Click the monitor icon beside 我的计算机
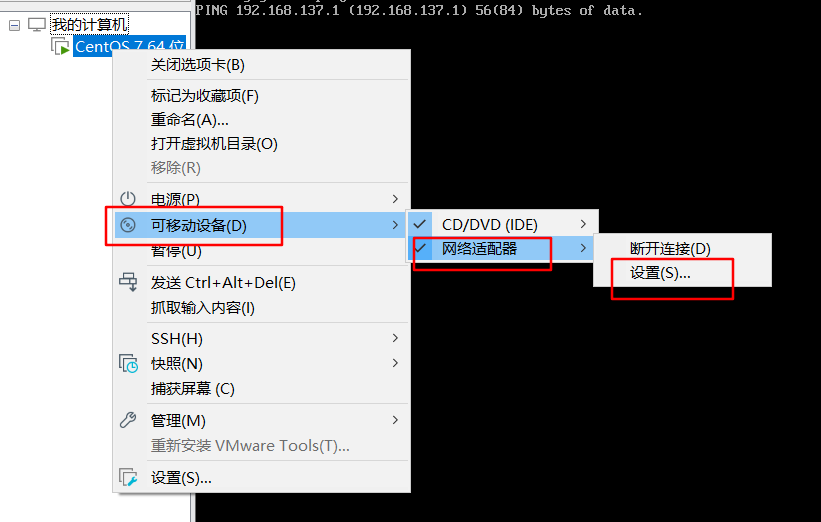 click(37, 24)
